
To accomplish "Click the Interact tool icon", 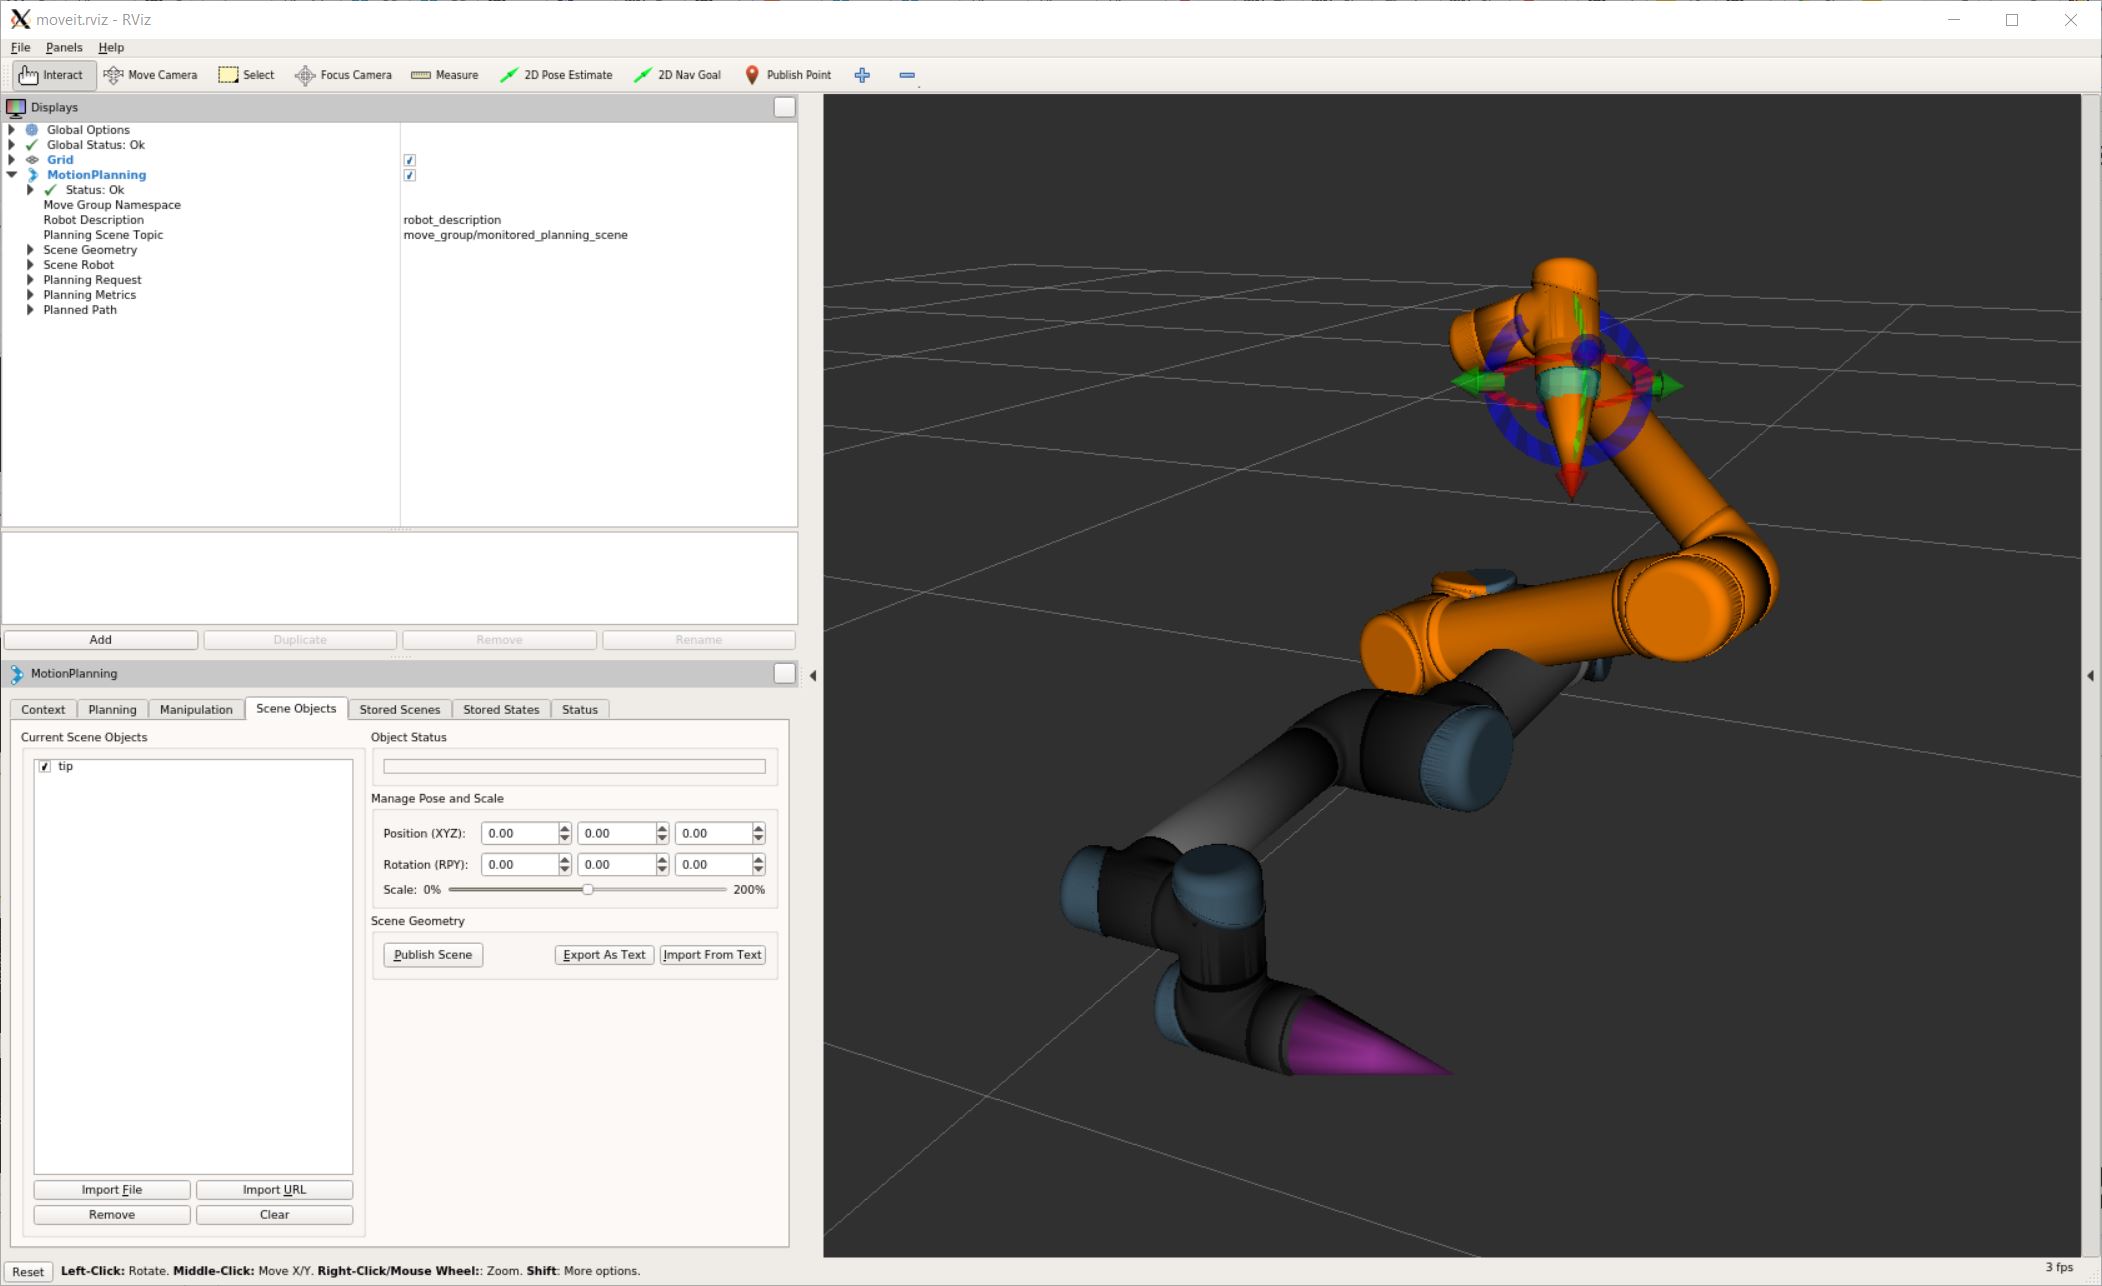I will pos(26,74).
